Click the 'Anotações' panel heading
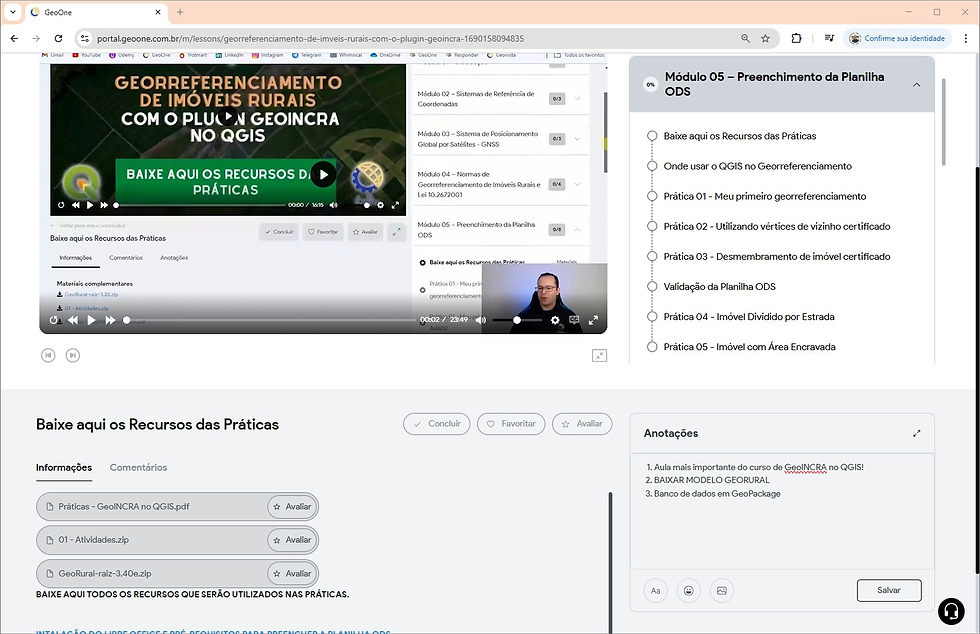Viewport: 980px width, 634px height. pyautogui.click(x=671, y=433)
